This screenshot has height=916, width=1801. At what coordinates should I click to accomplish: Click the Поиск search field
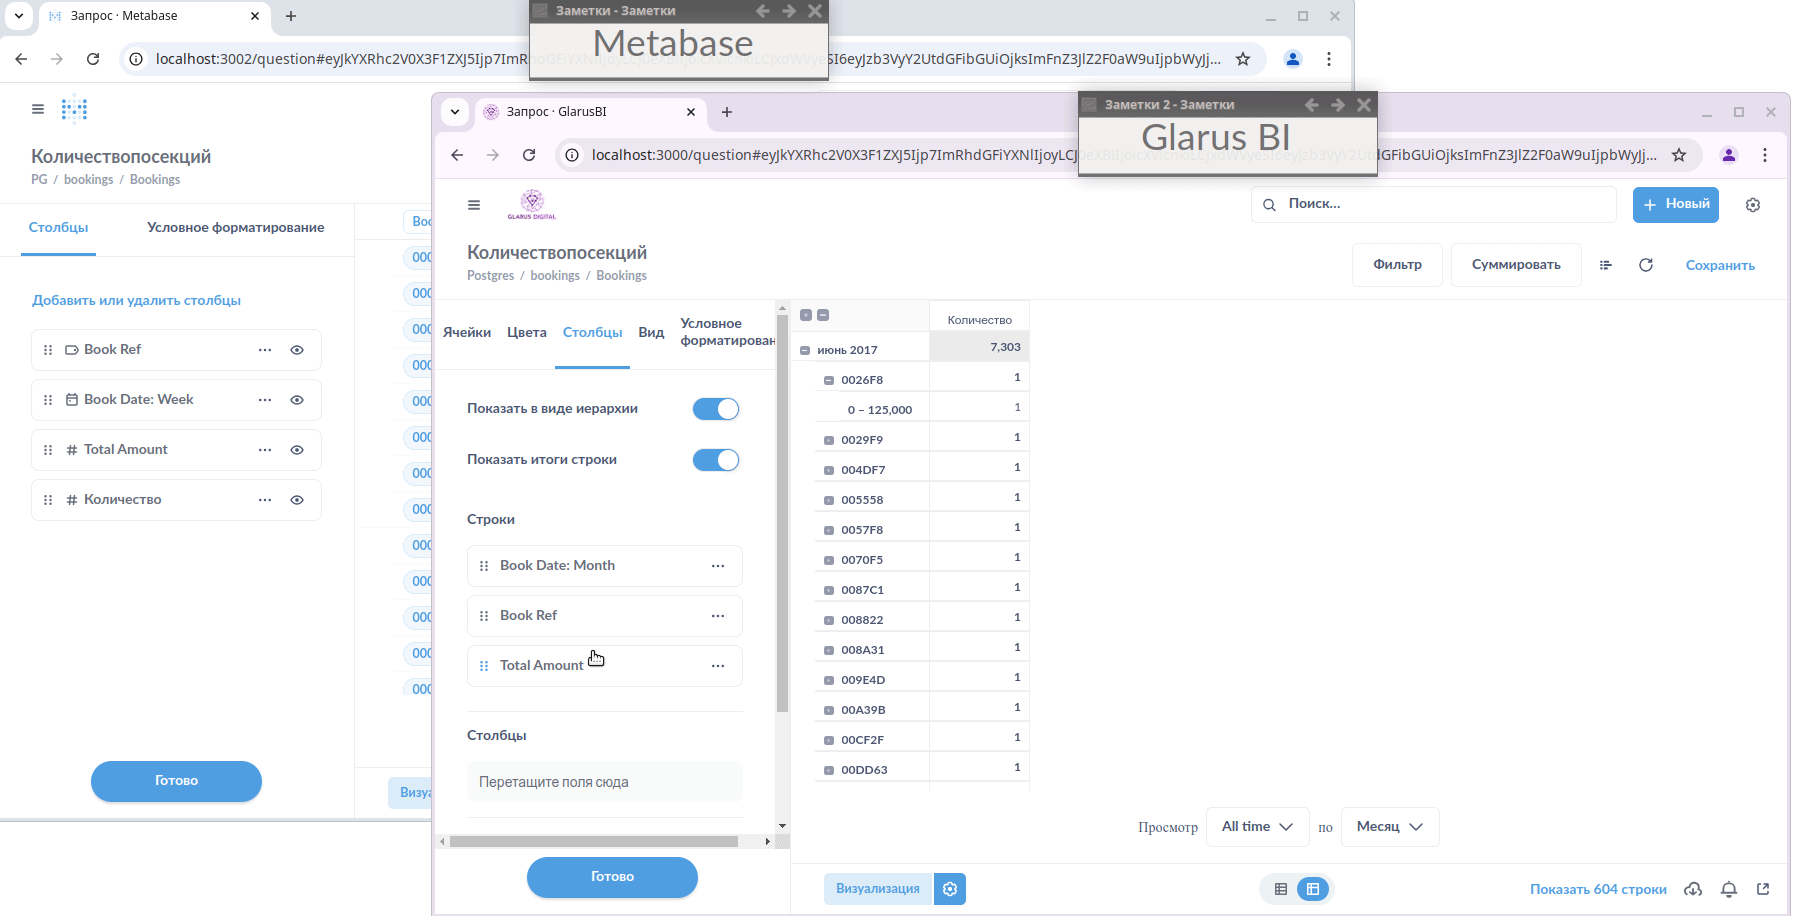pos(1434,204)
